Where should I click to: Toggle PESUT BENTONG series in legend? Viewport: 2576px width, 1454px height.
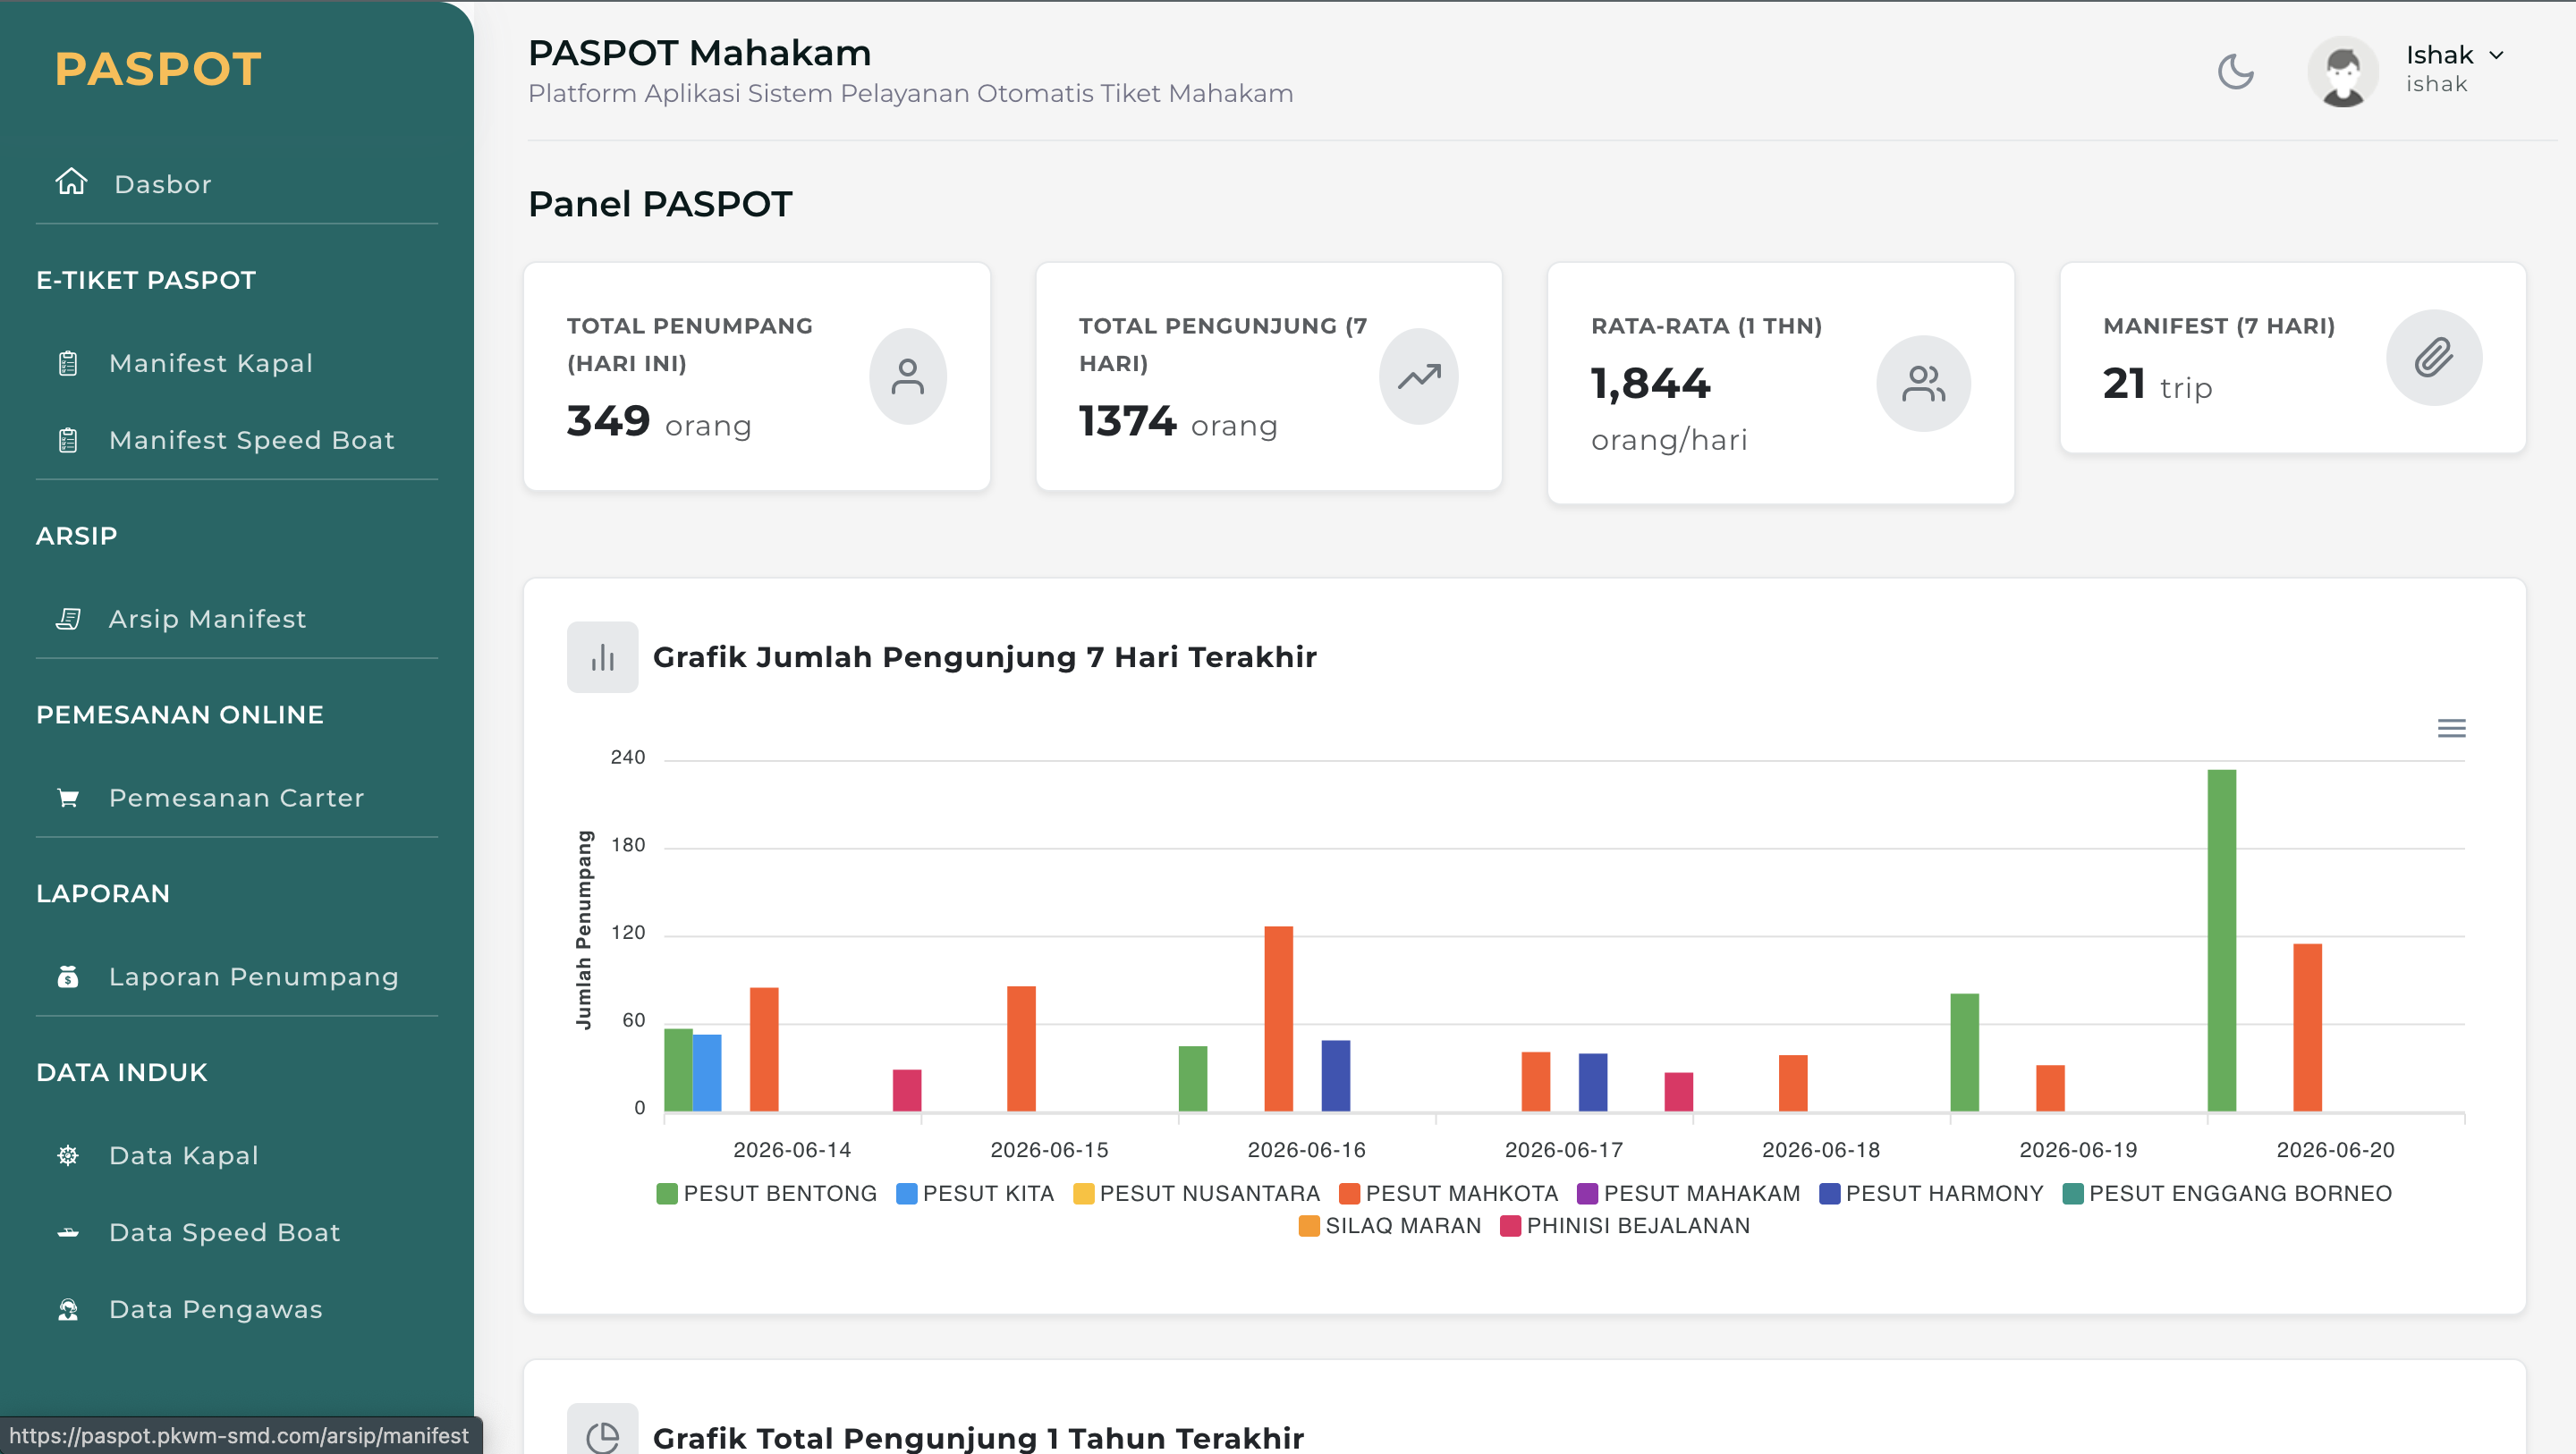coord(766,1193)
